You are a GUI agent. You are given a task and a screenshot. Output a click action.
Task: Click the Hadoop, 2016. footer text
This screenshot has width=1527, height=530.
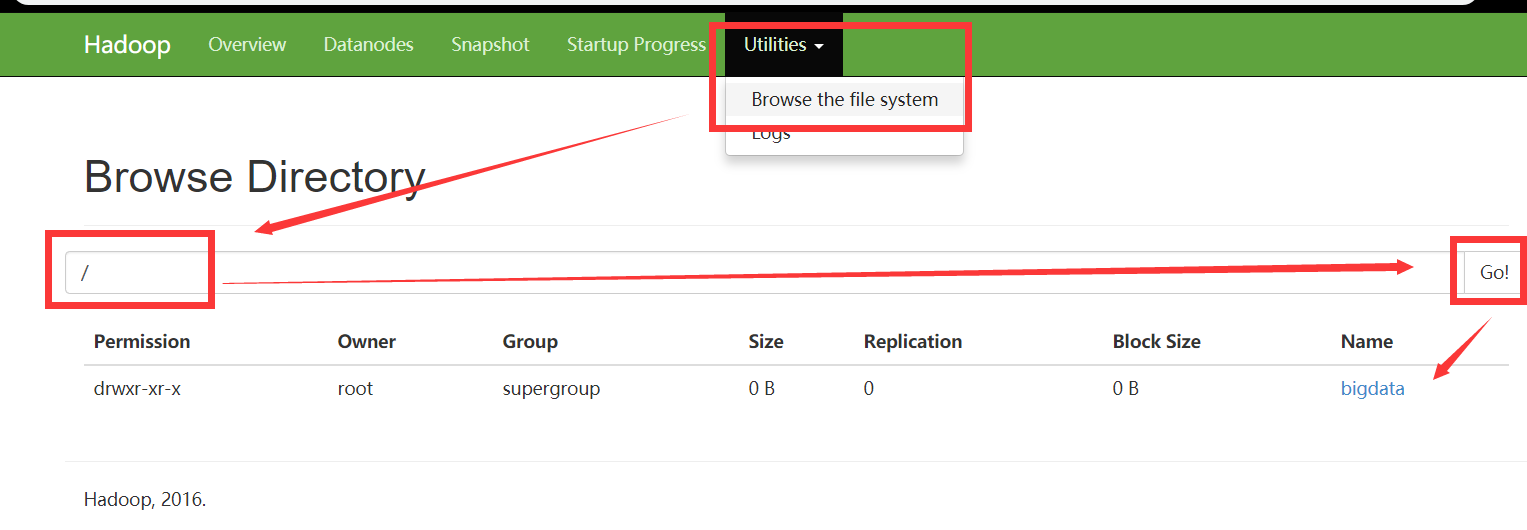point(145,500)
